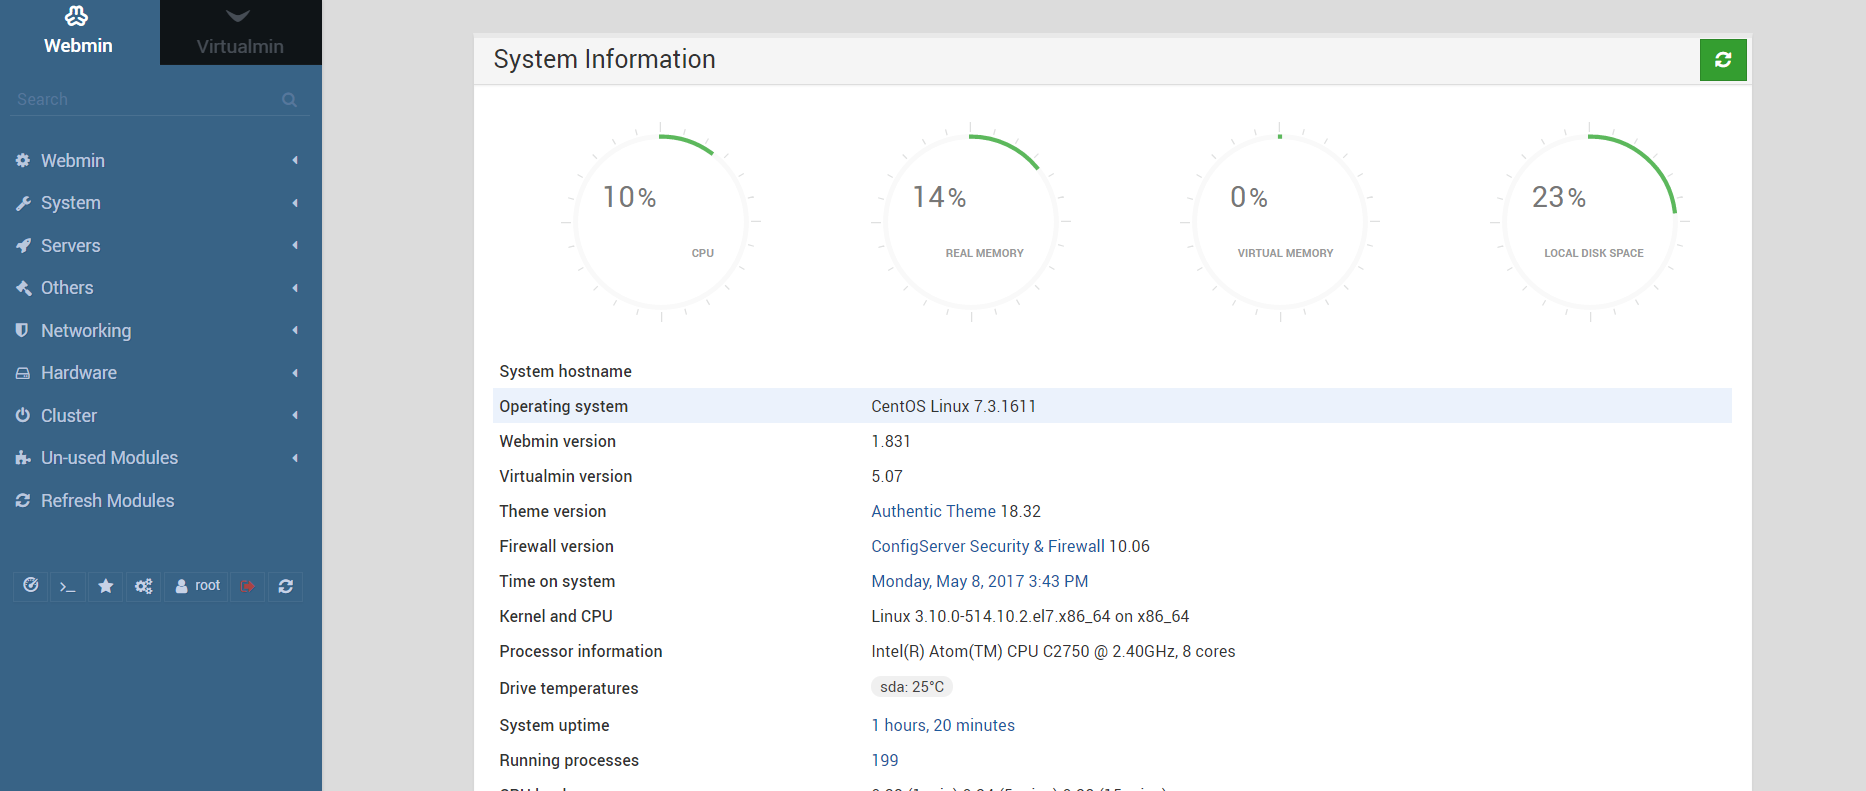The height and width of the screenshot is (791, 1866).
Task: Open the command shell terminal icon
Action: point(68,586)
